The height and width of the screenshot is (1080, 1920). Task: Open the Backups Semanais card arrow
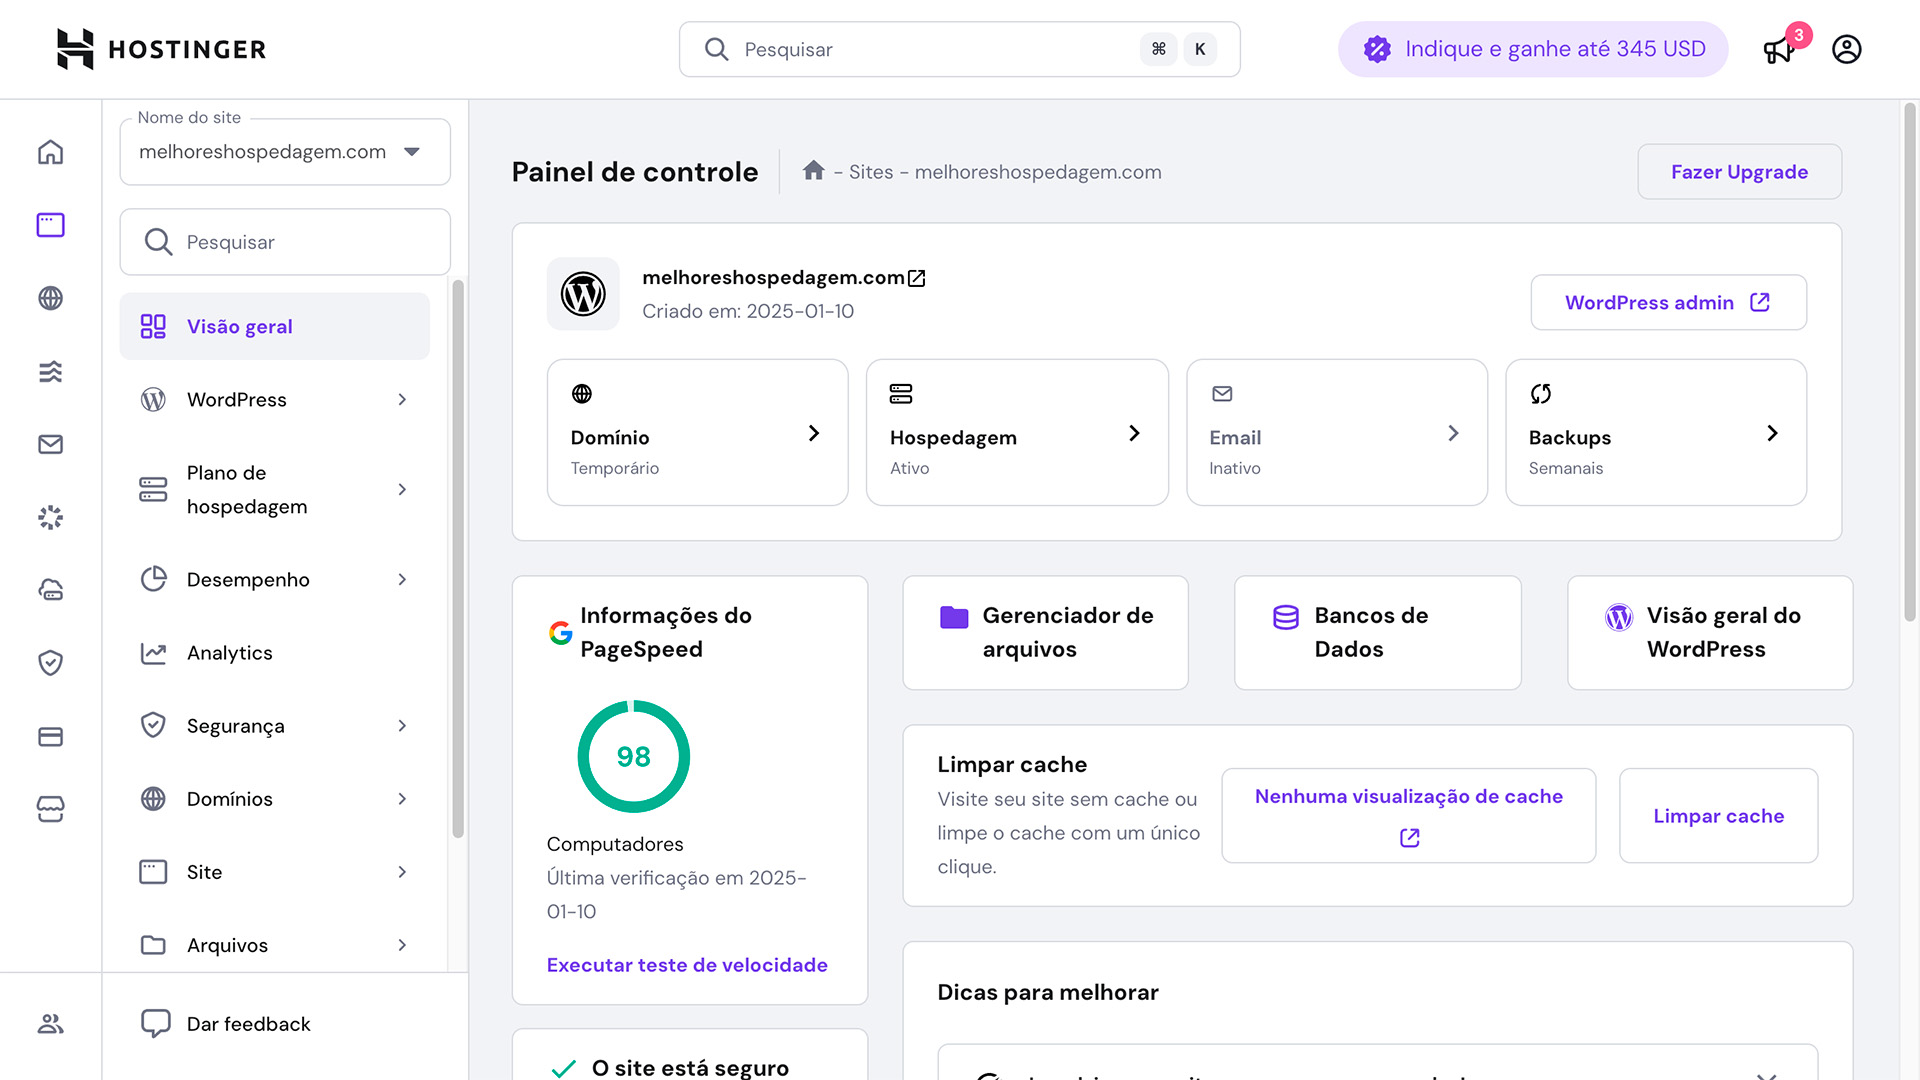pos(1772,433)
